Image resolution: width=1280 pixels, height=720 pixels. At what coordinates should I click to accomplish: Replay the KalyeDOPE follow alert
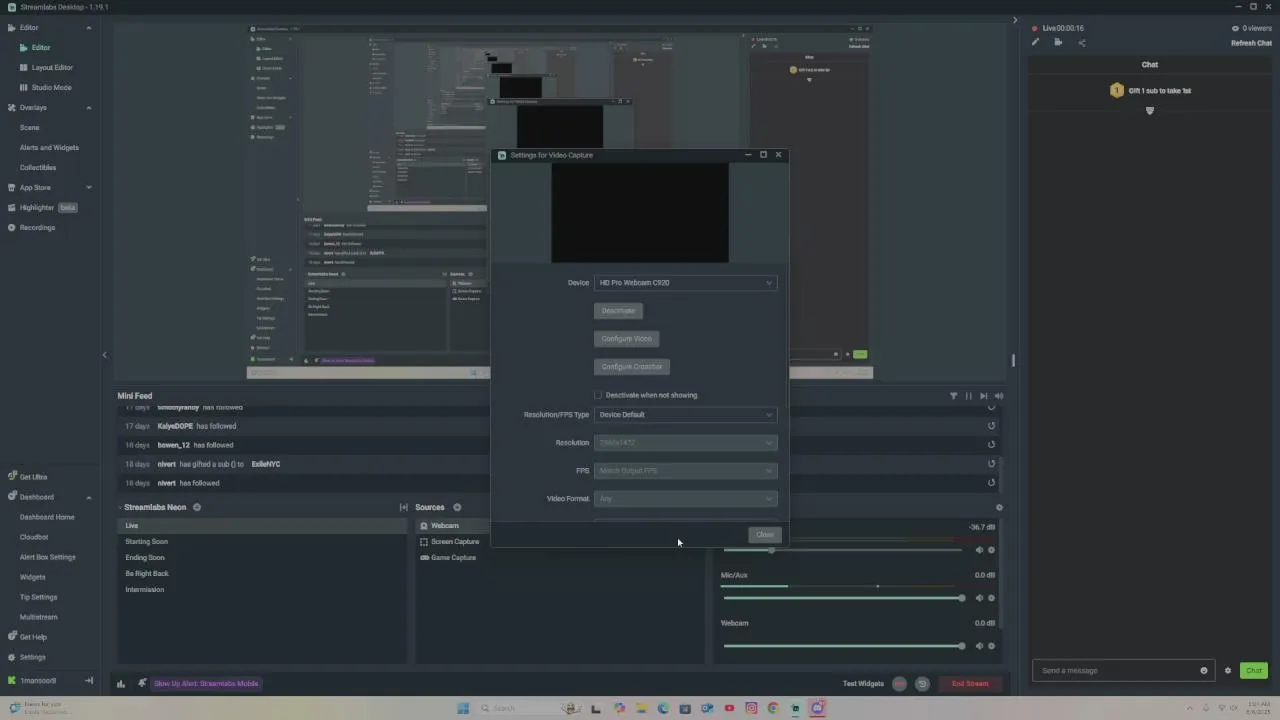[992, 426]
